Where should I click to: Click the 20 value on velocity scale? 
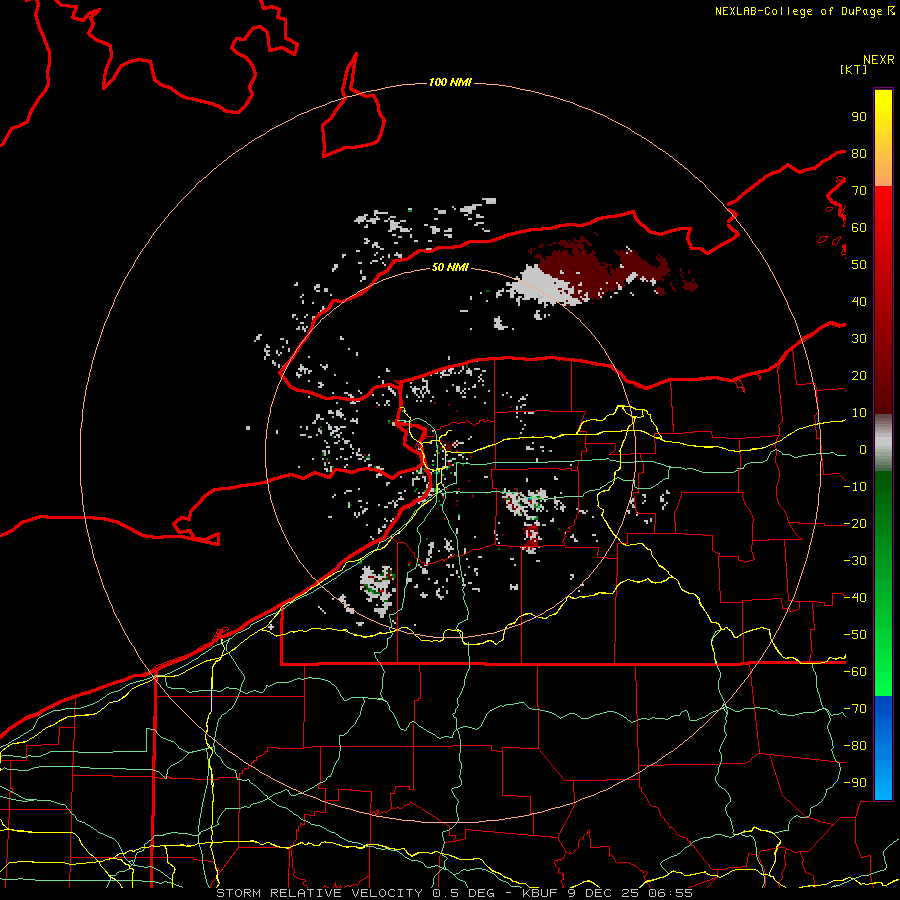point(859,375)
